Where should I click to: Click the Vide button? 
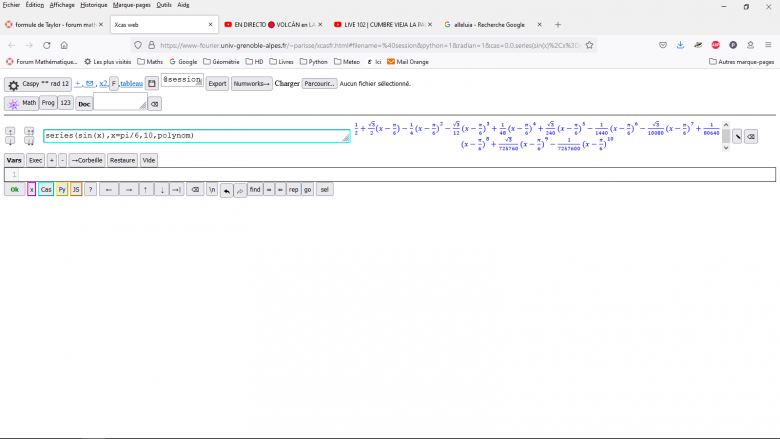(149, 160)
